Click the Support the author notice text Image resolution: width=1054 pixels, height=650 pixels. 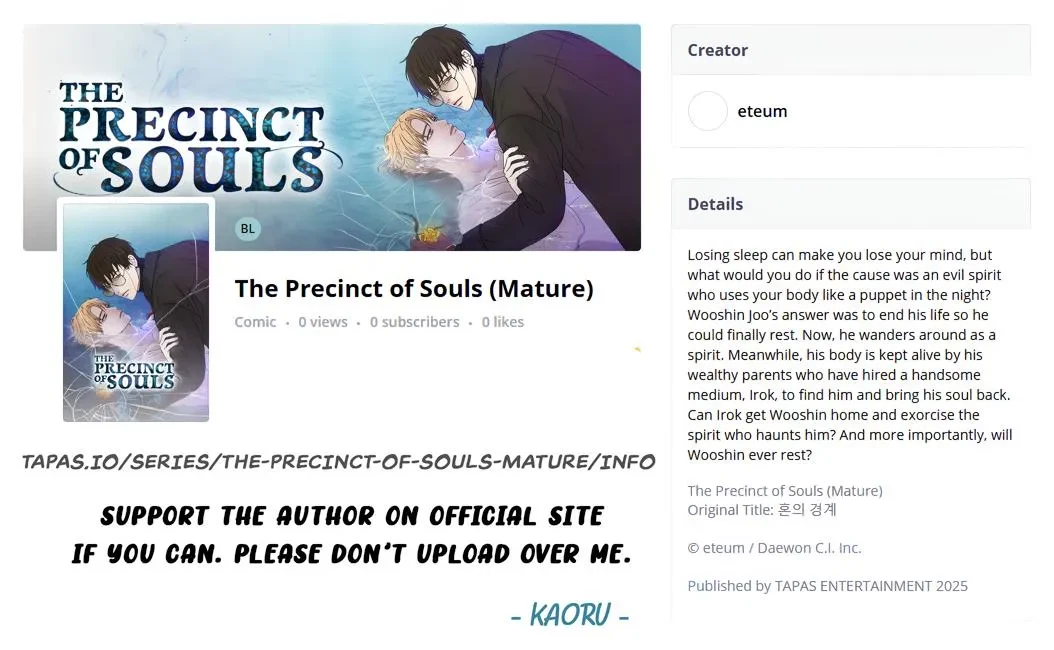352,535
